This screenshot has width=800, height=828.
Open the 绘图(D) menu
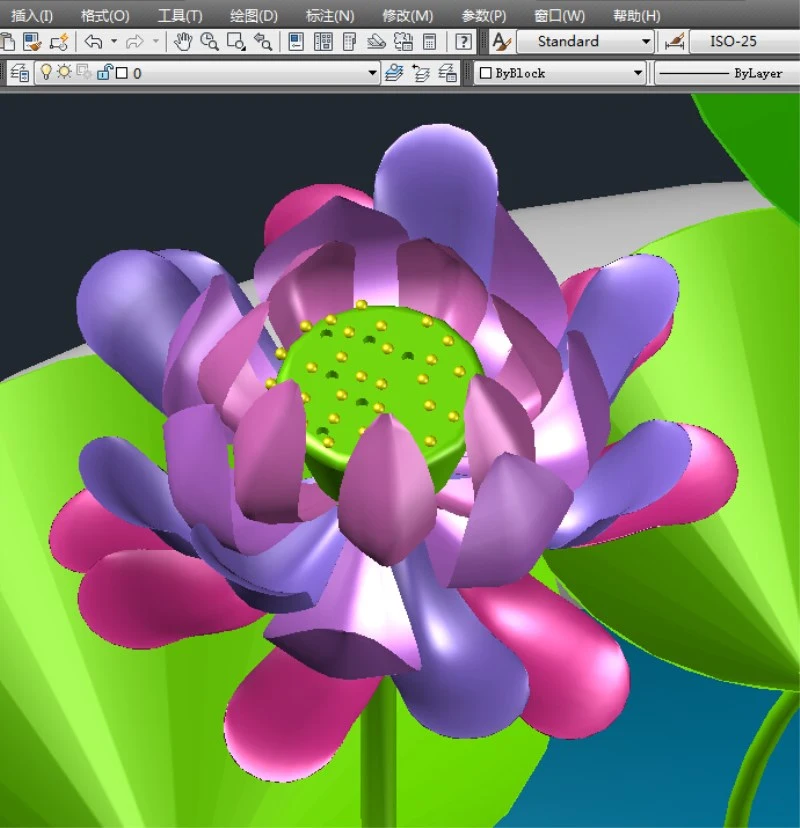[254, 16]
